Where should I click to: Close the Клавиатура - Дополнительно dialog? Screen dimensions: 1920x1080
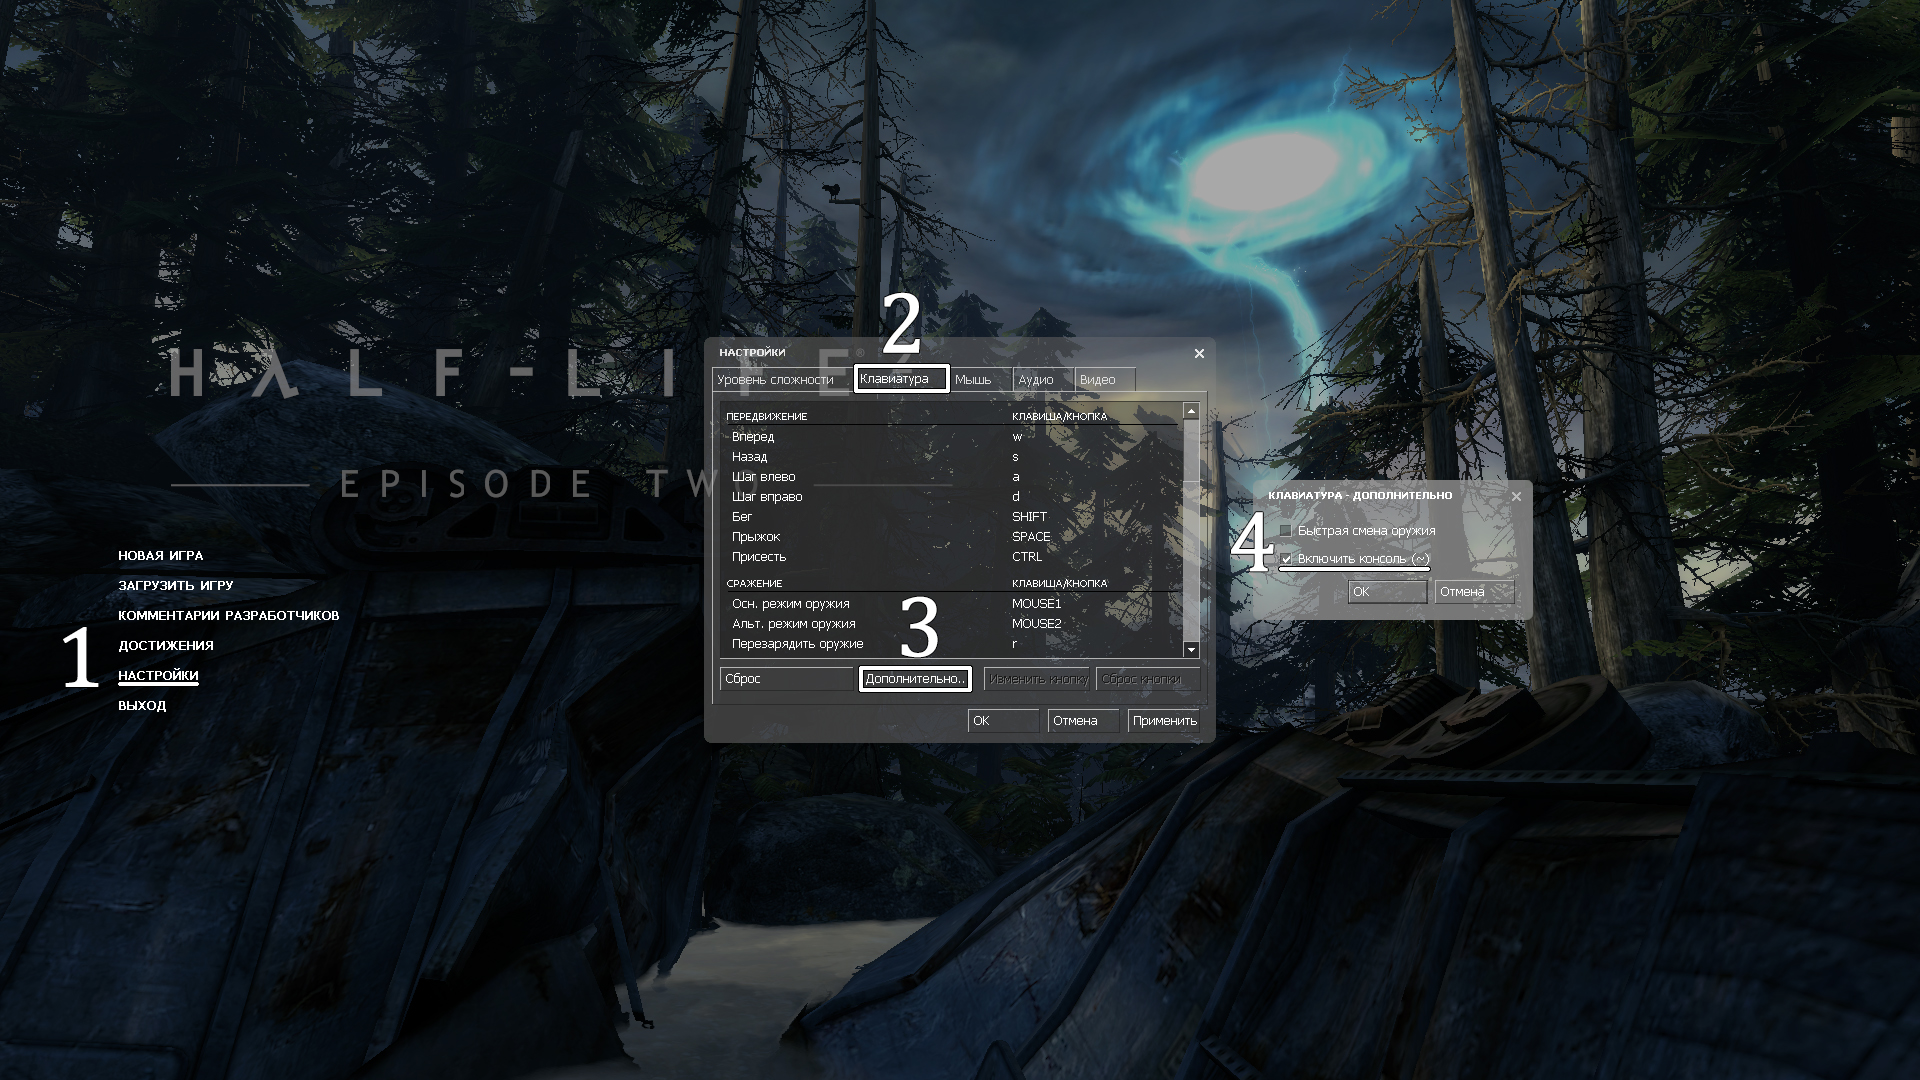[1516, 496]
